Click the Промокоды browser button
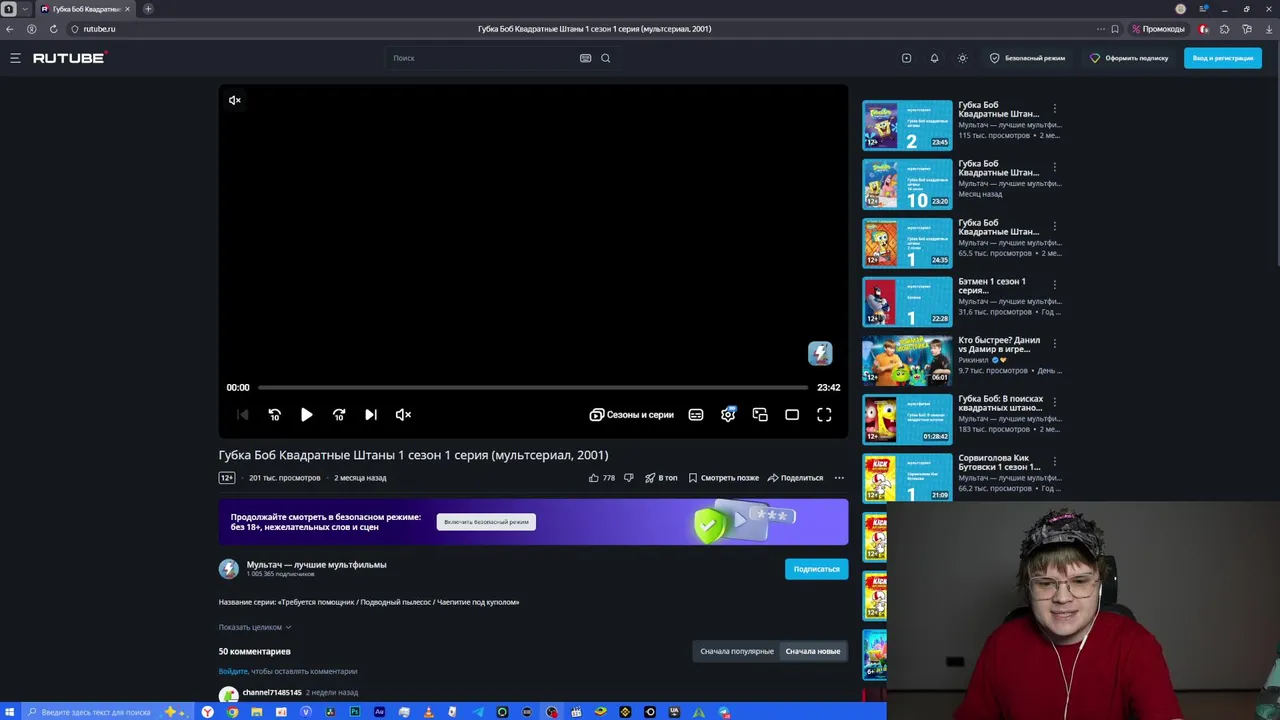1280x720 pixels. (1158, 29)
